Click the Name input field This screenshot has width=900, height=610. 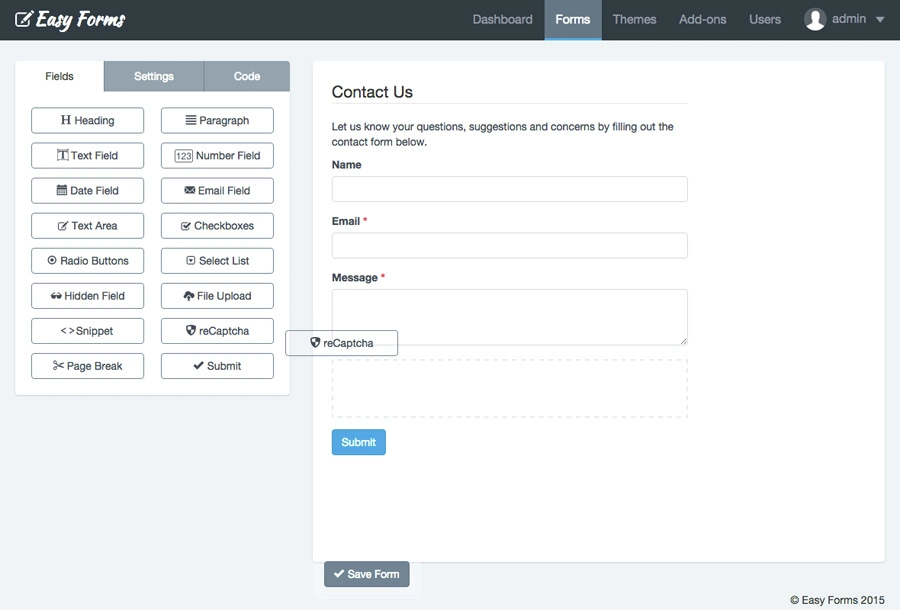(510, 189)
